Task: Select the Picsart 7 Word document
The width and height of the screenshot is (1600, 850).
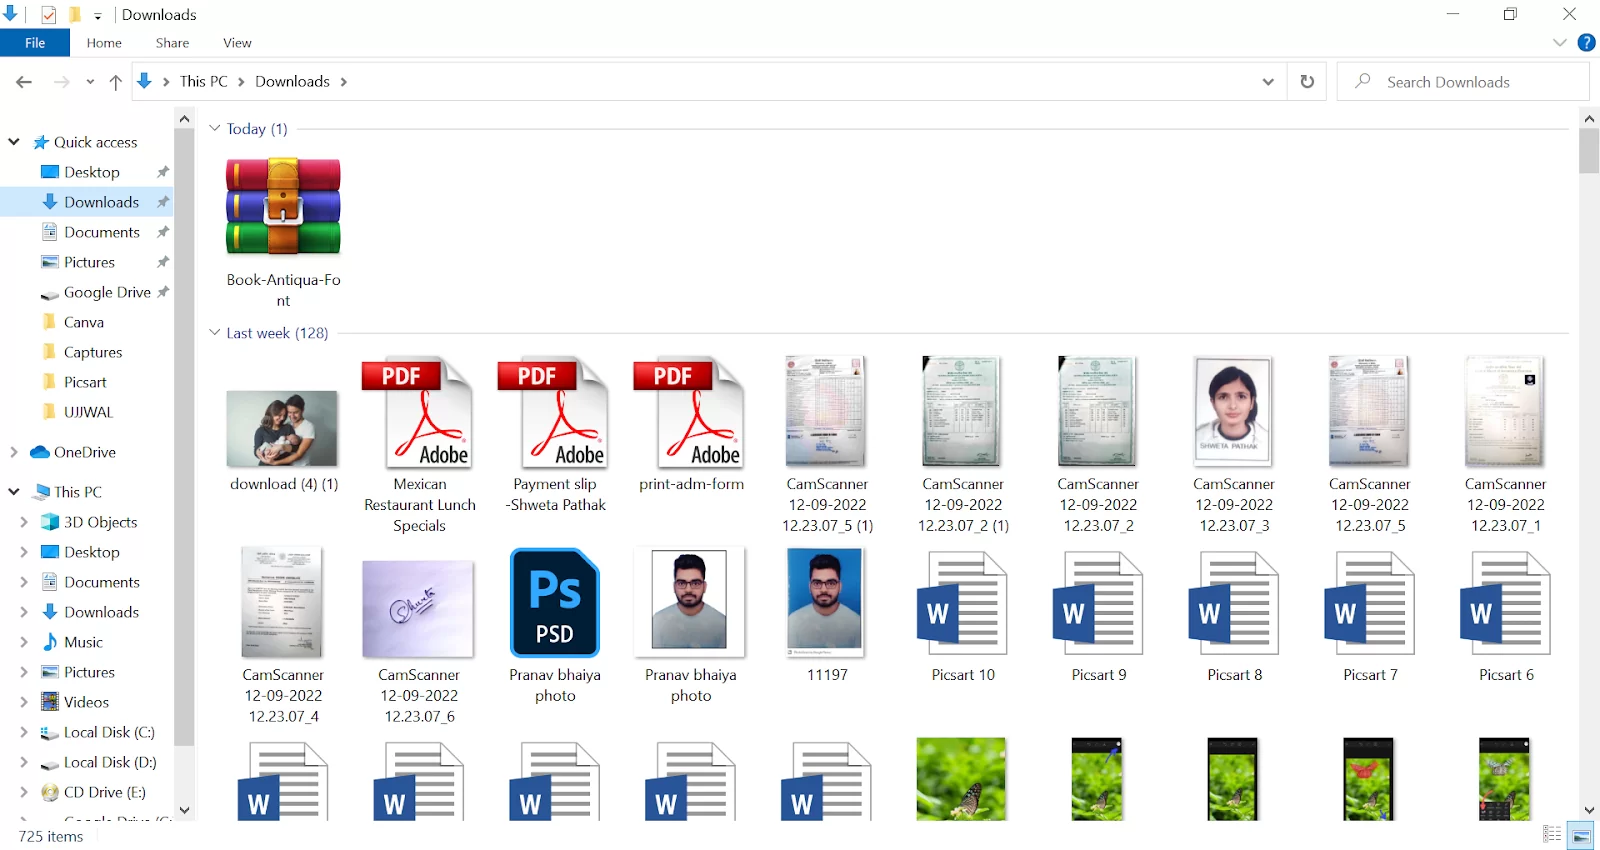Action: tap(1370, 604)
